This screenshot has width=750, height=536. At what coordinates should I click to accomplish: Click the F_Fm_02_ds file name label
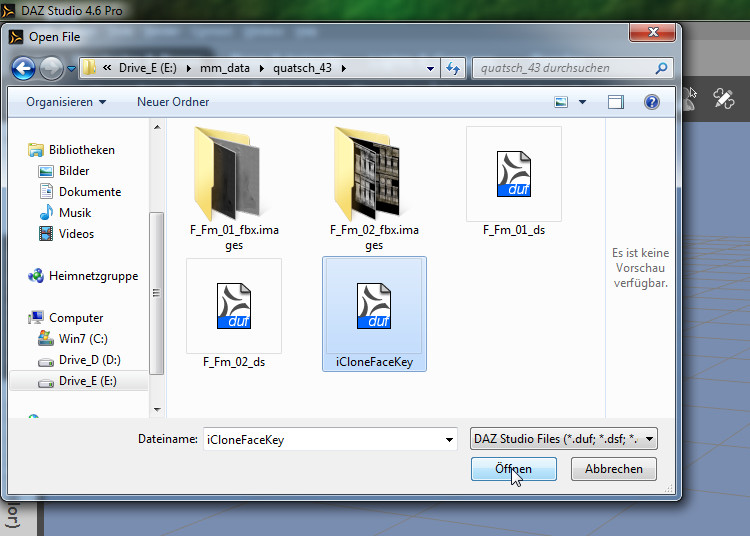pyautogui.click(x=234, y=362)
